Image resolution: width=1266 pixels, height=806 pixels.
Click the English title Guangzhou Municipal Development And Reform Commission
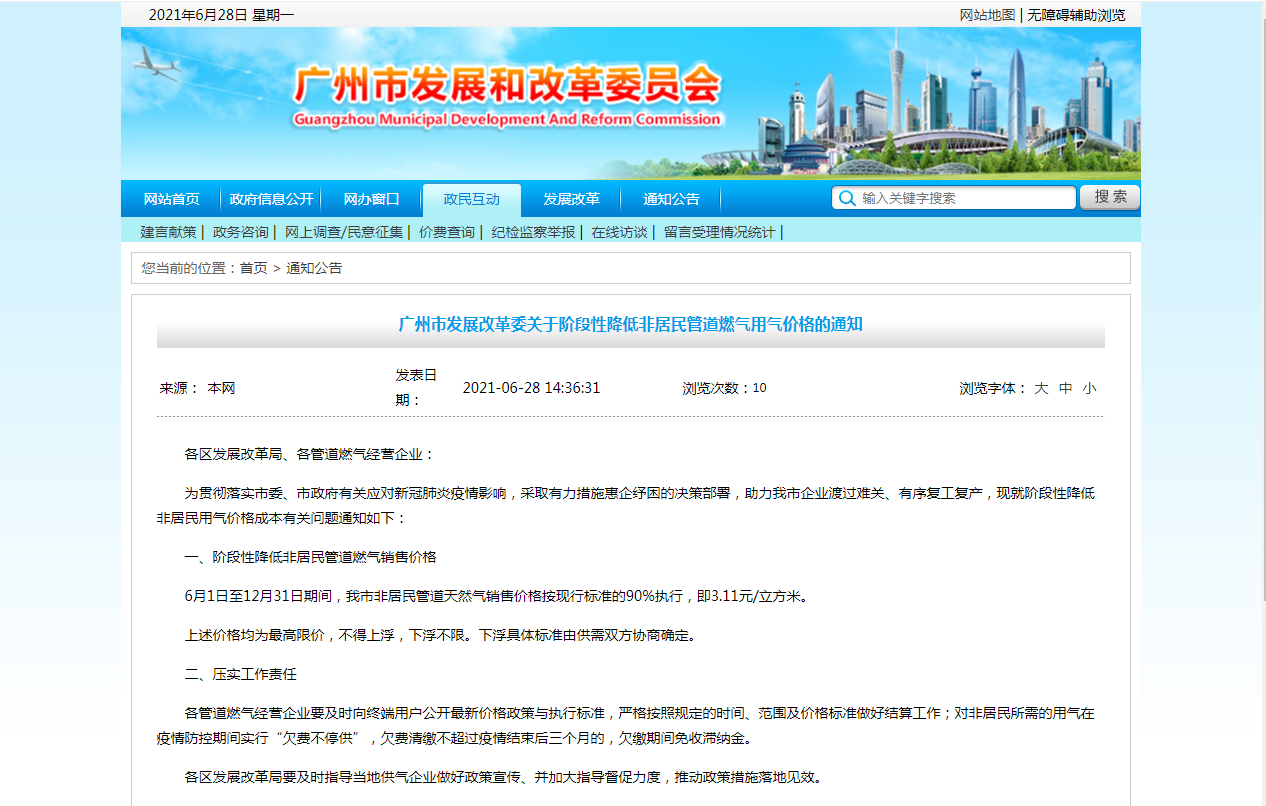[507, 120]
